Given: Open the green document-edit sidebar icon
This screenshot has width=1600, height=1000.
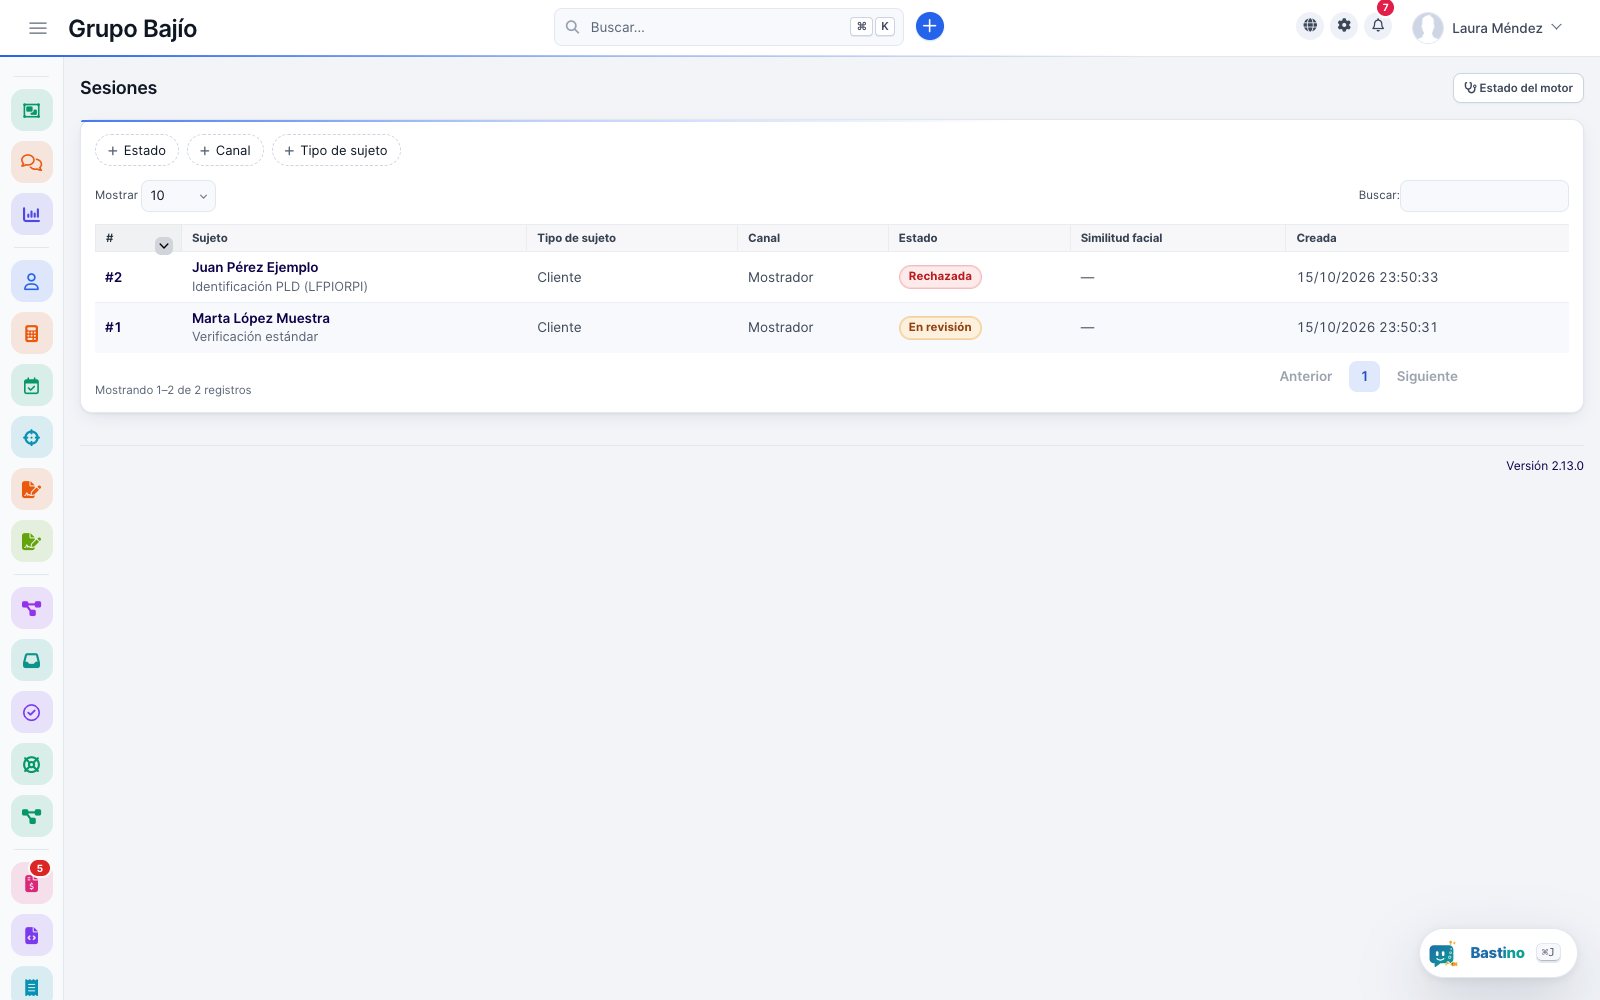Looking at the screenshot, I should coord(32,541).
